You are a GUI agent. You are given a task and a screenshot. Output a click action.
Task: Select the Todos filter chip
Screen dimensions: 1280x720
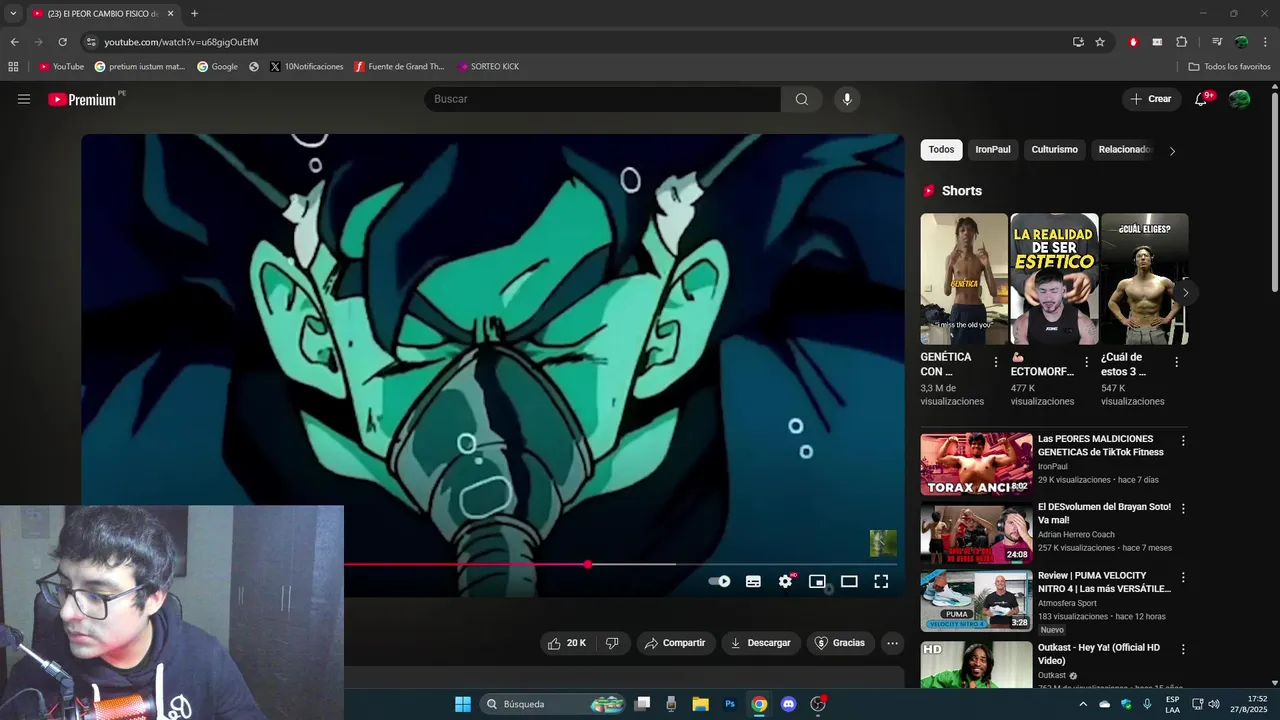click(x=941, y=150)
